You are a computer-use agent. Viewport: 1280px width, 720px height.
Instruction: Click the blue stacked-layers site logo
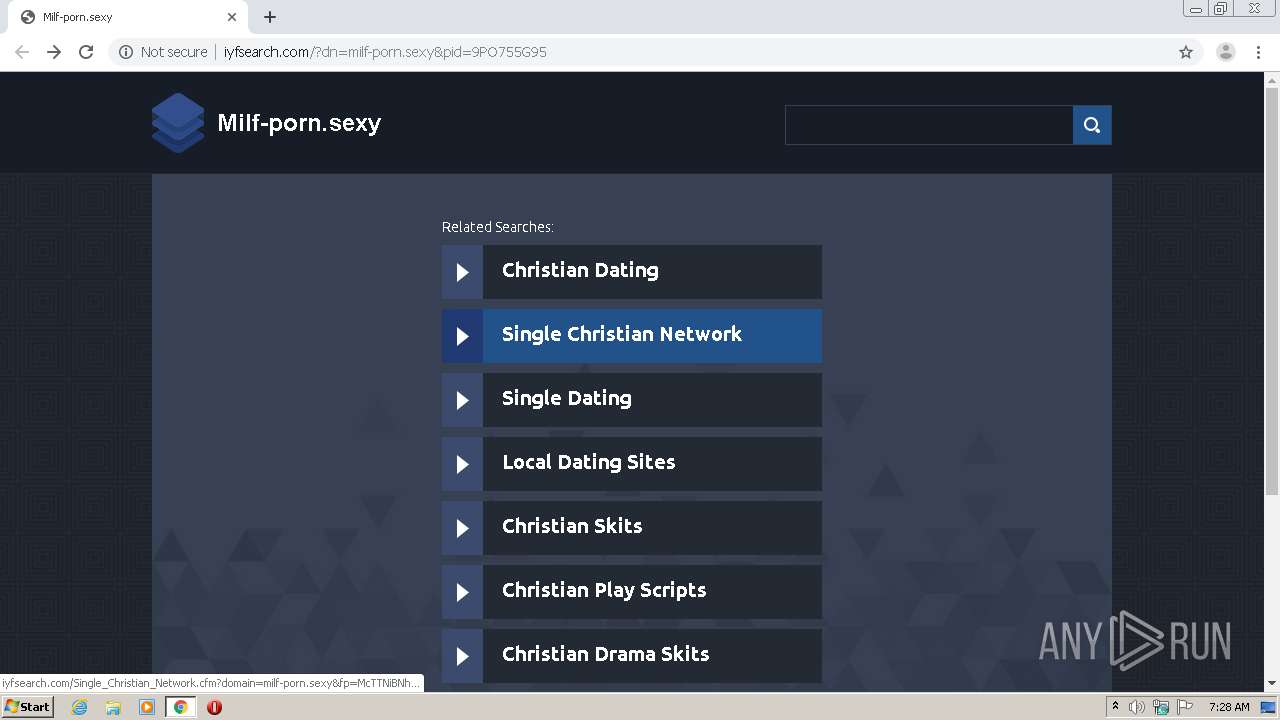(x=178, y=123)
